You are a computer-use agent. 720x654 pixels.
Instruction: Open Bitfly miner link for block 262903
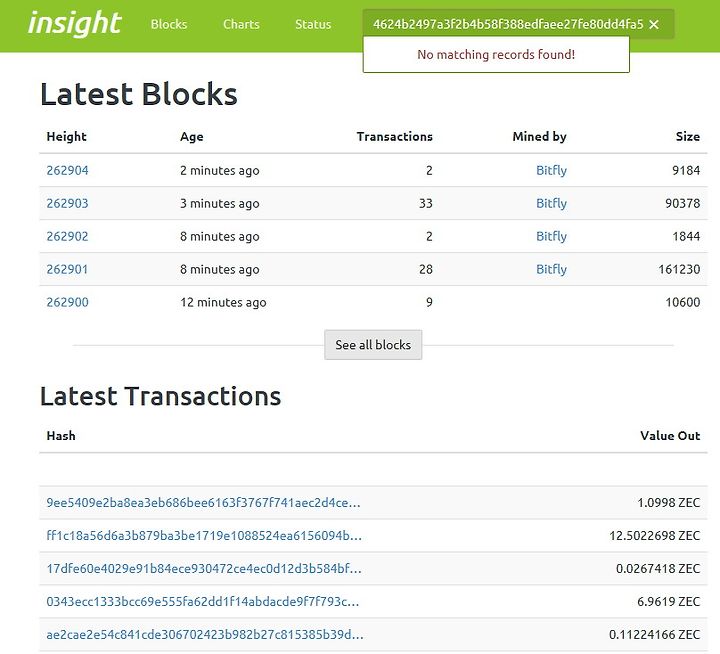click(551, 203)
